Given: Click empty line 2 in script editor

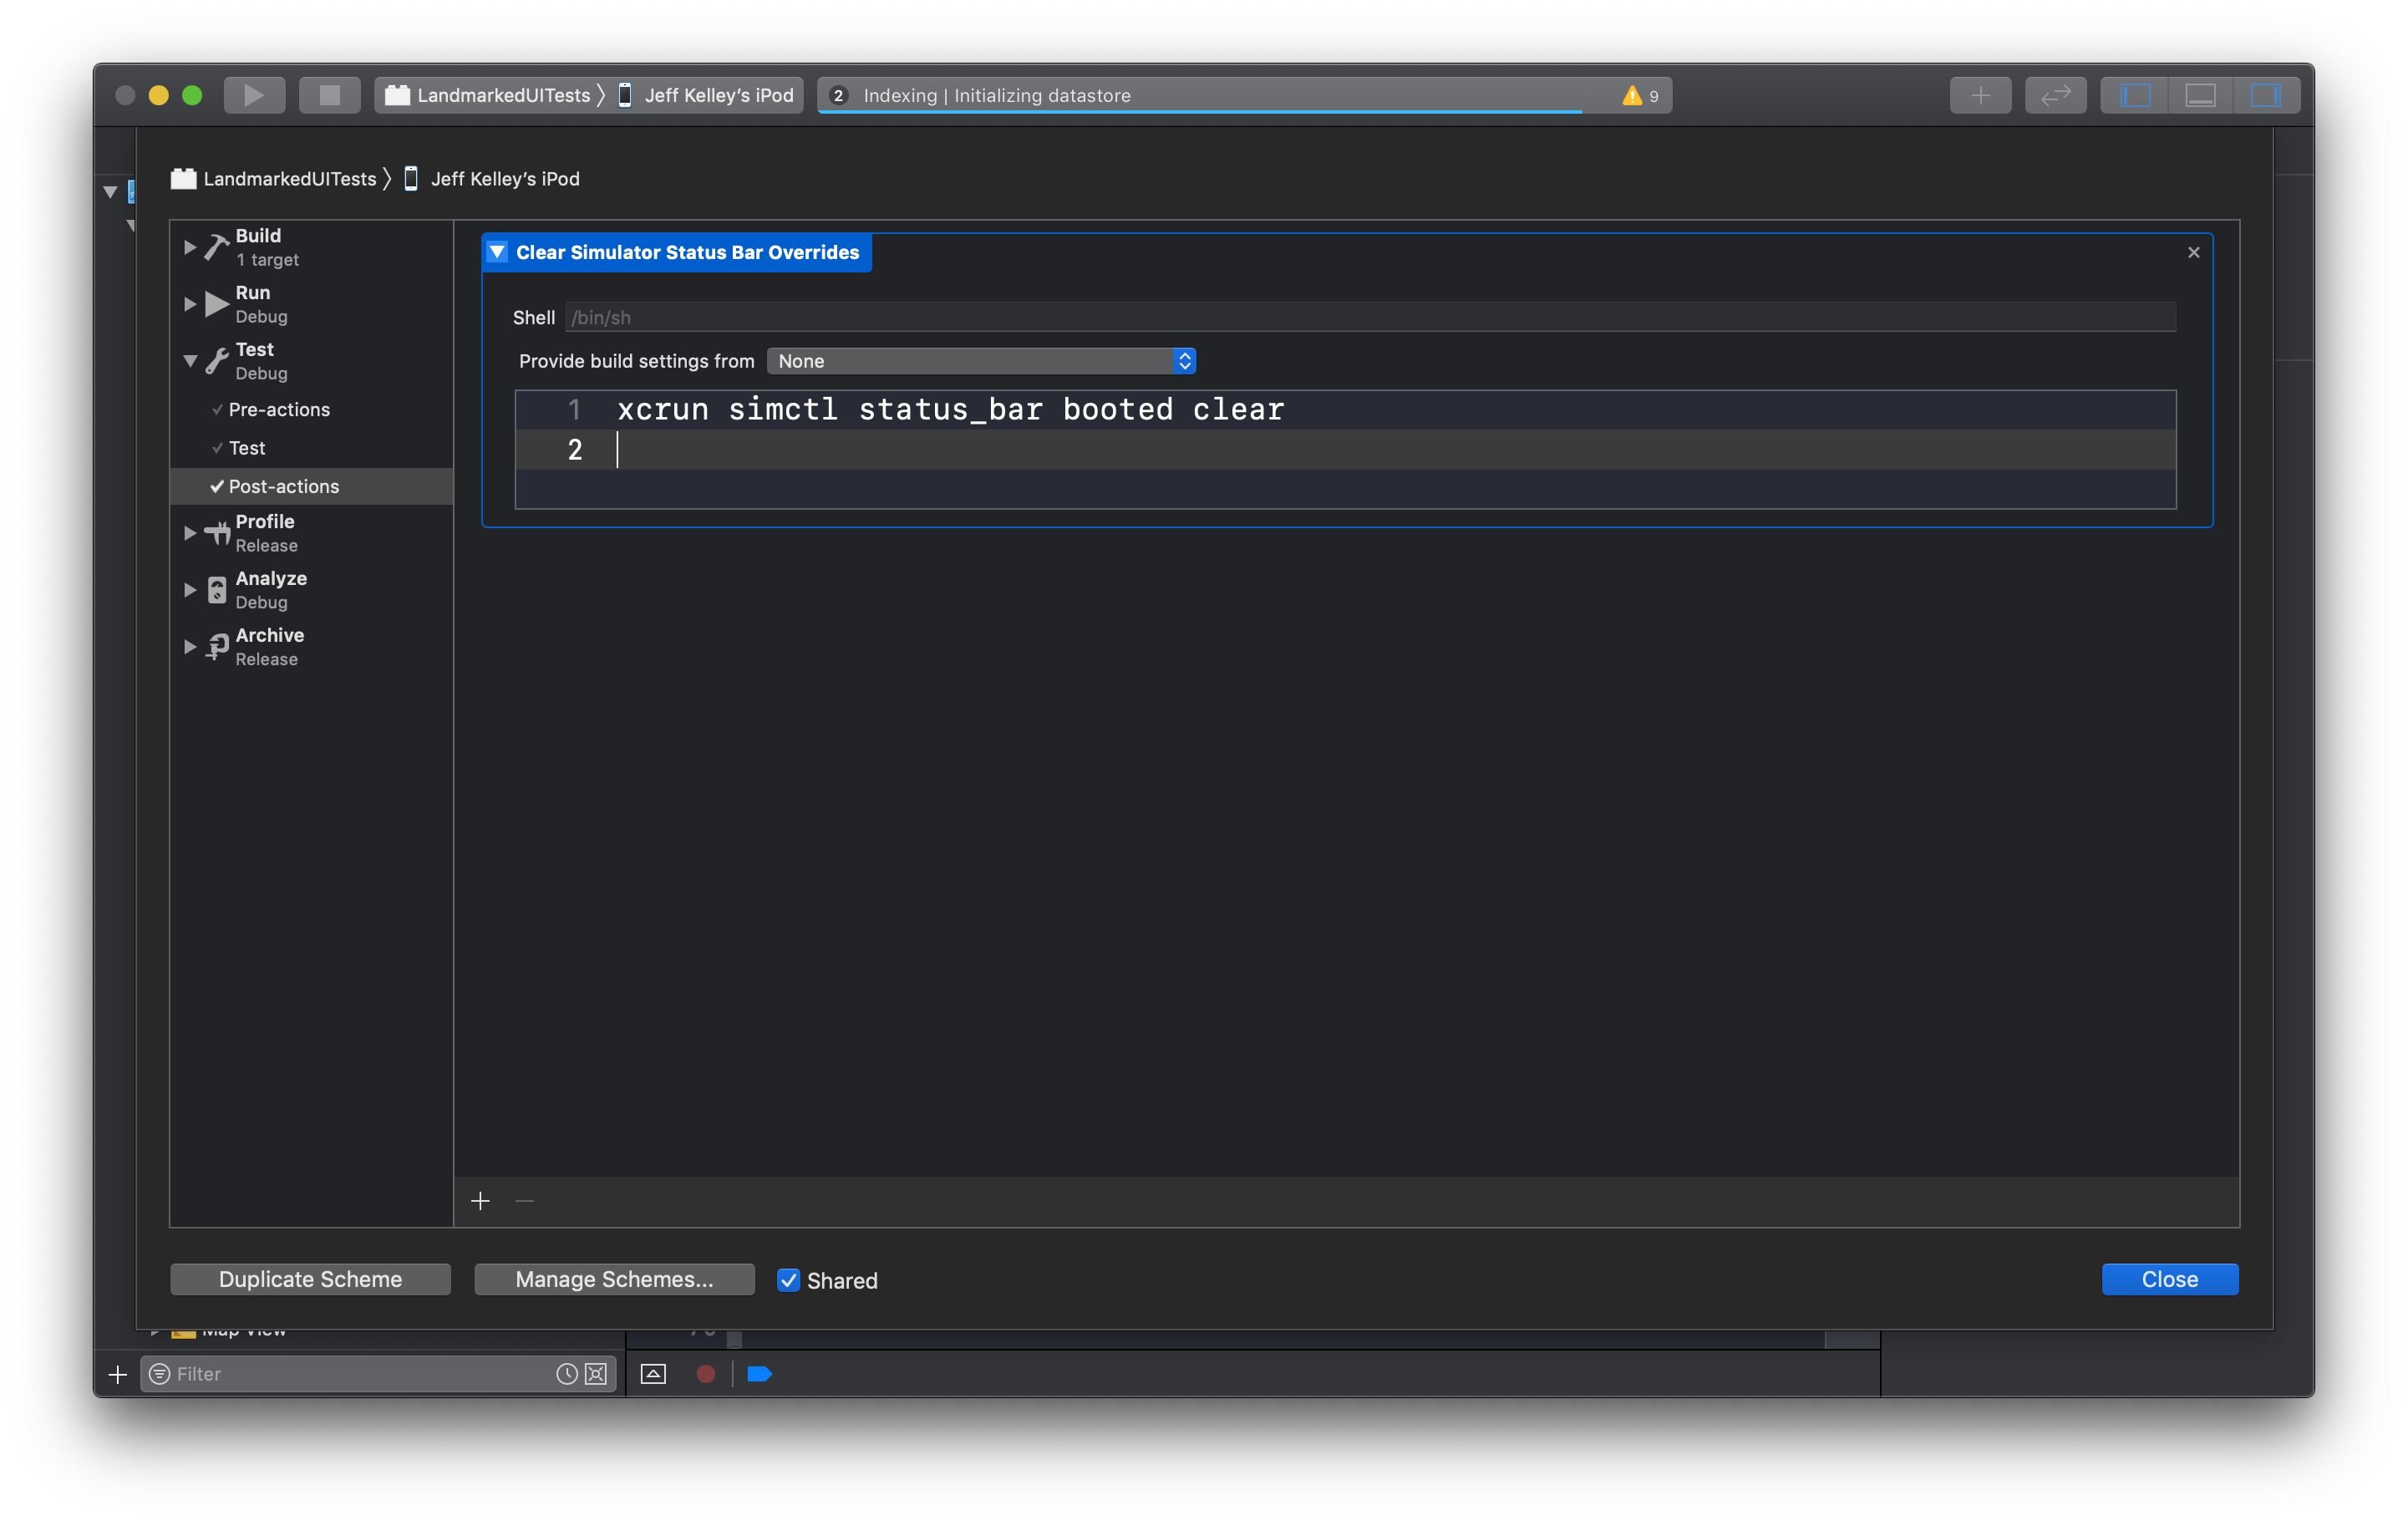Looking at the screenshot, I should click(1345, 450).
